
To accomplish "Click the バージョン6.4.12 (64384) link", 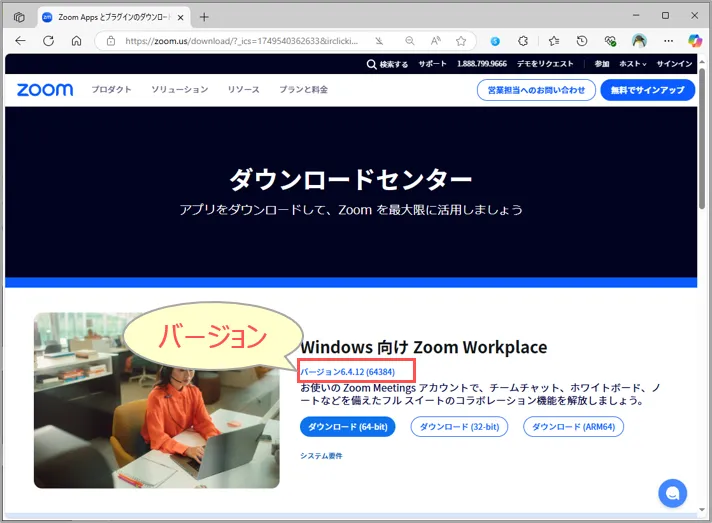I will 347,372.
